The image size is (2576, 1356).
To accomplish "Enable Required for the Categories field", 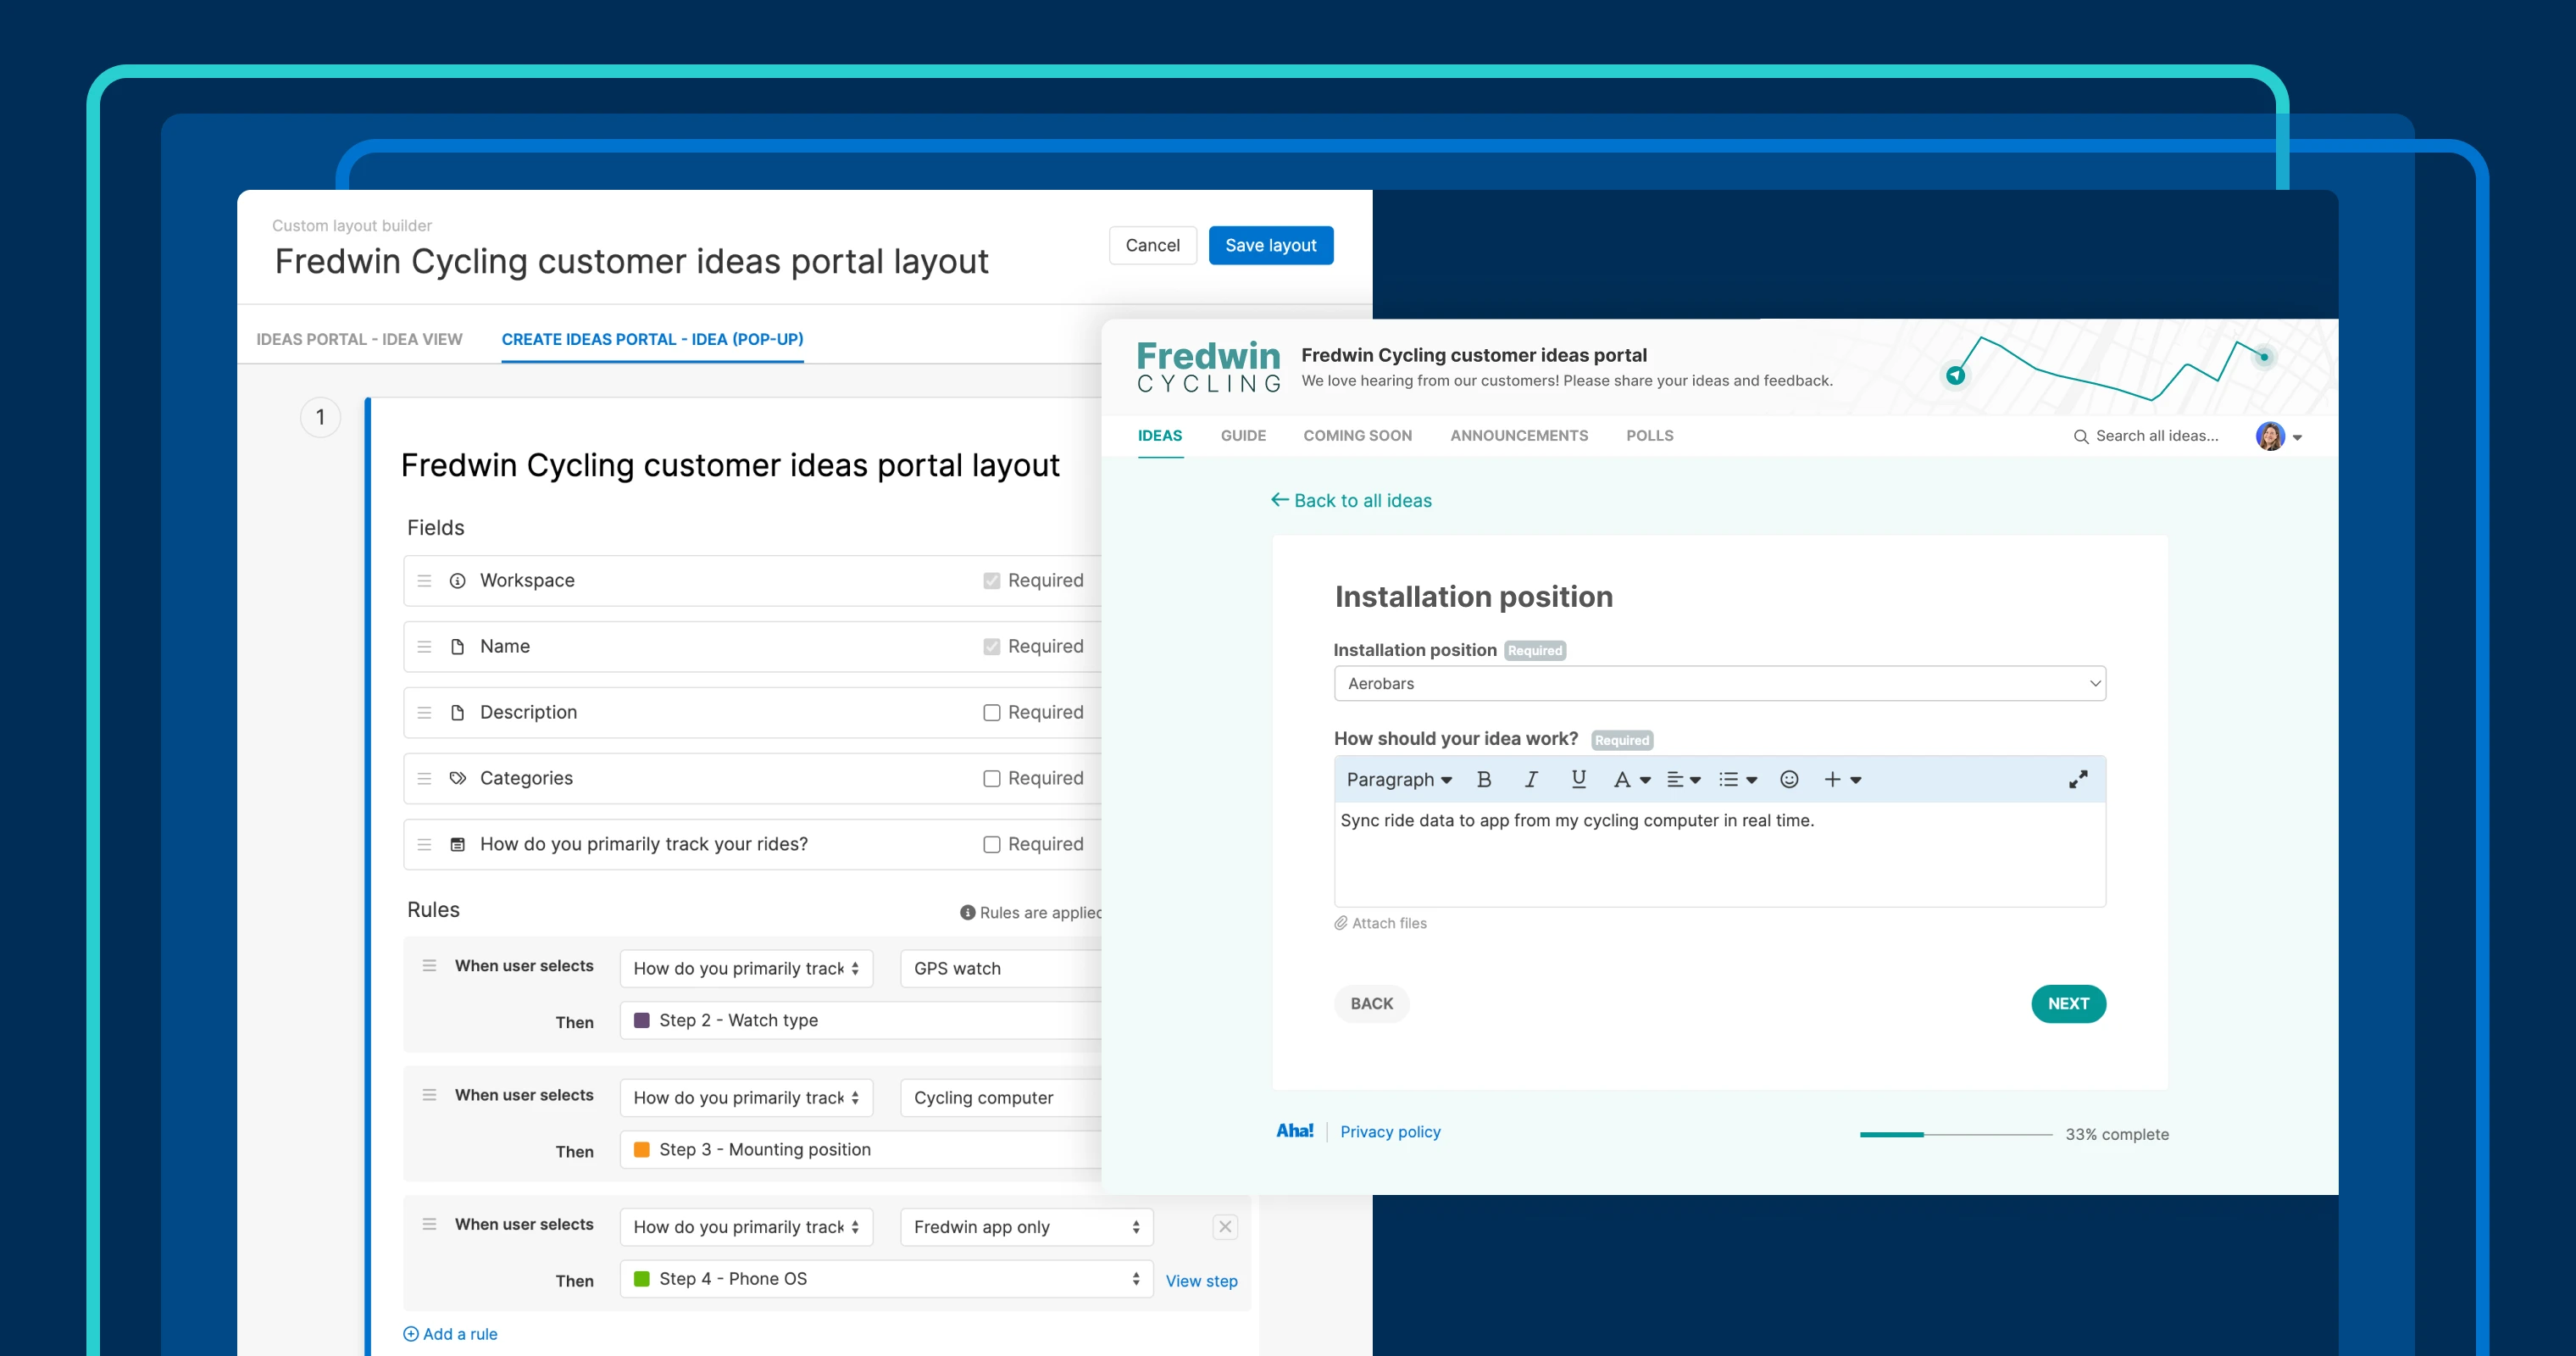I will pyautogui.click(x=991, y=778).
